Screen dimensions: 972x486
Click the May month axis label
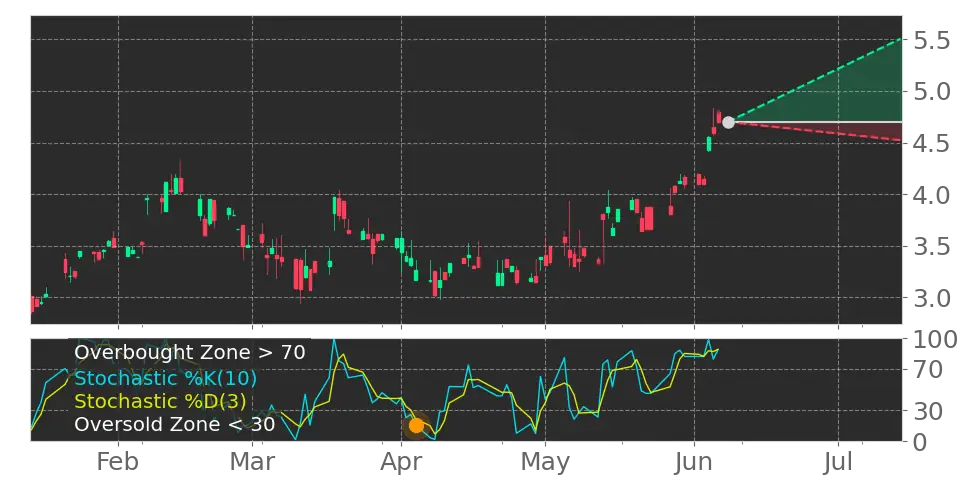point(546,463)
